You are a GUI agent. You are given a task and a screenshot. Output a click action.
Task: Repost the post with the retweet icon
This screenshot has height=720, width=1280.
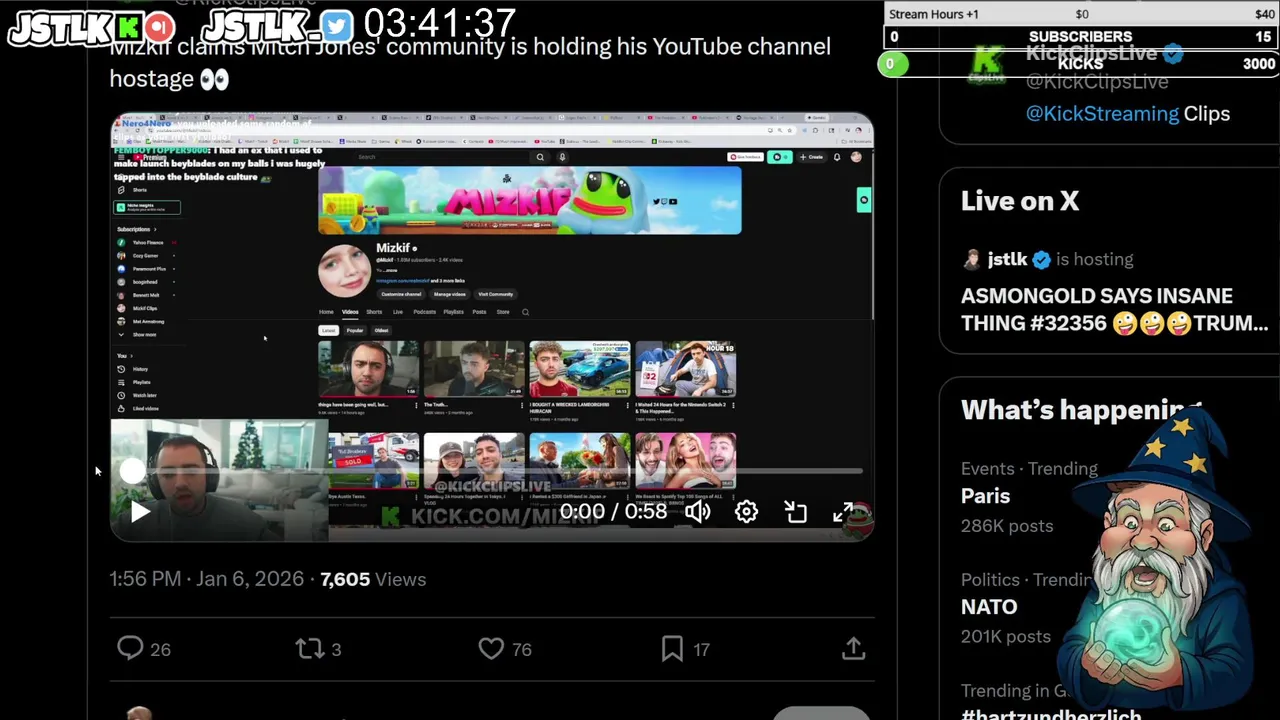[x=310, y=649]
